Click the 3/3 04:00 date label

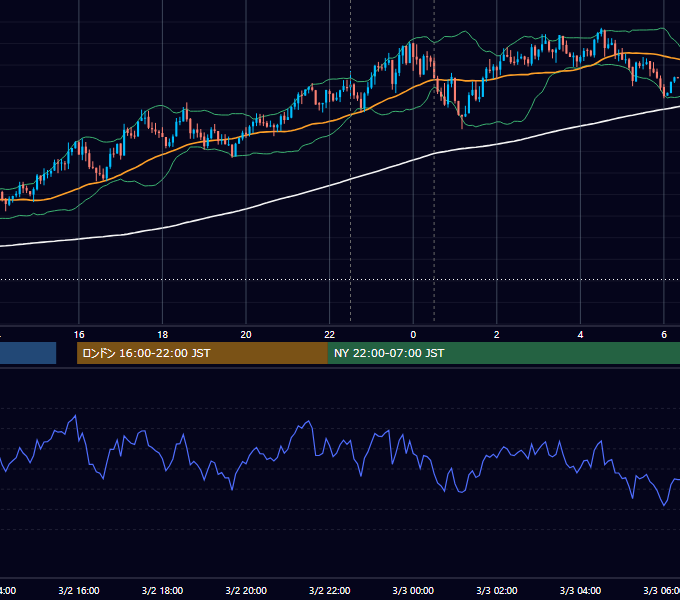click(x=580, y=591)
